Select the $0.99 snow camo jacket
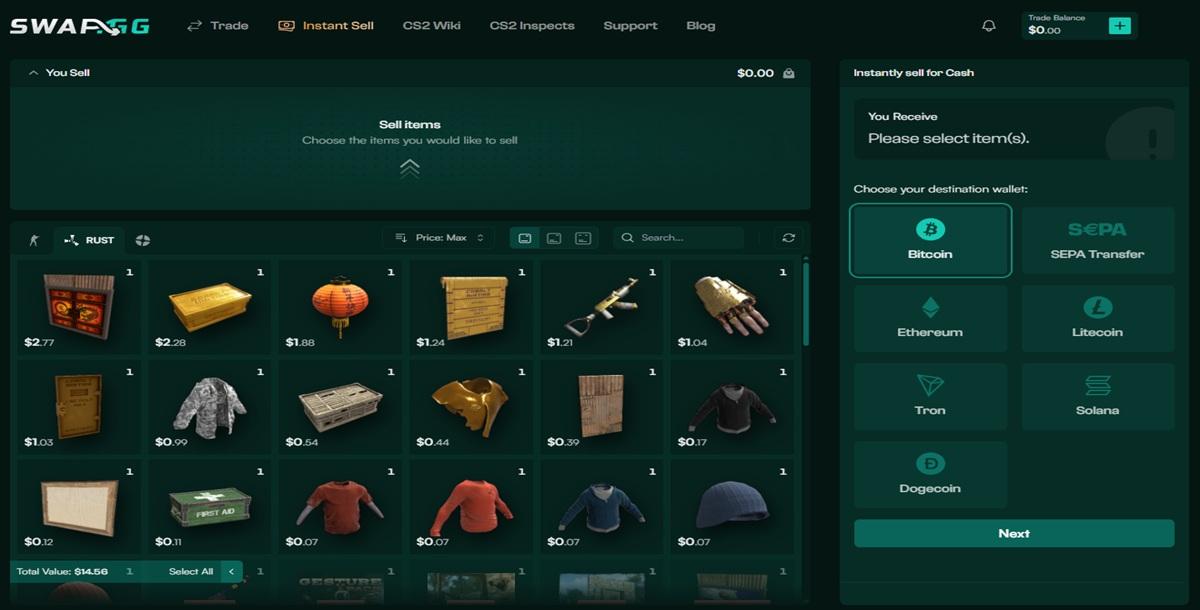The height and width of the screenshot is (610, 1200). click(210, 407)
